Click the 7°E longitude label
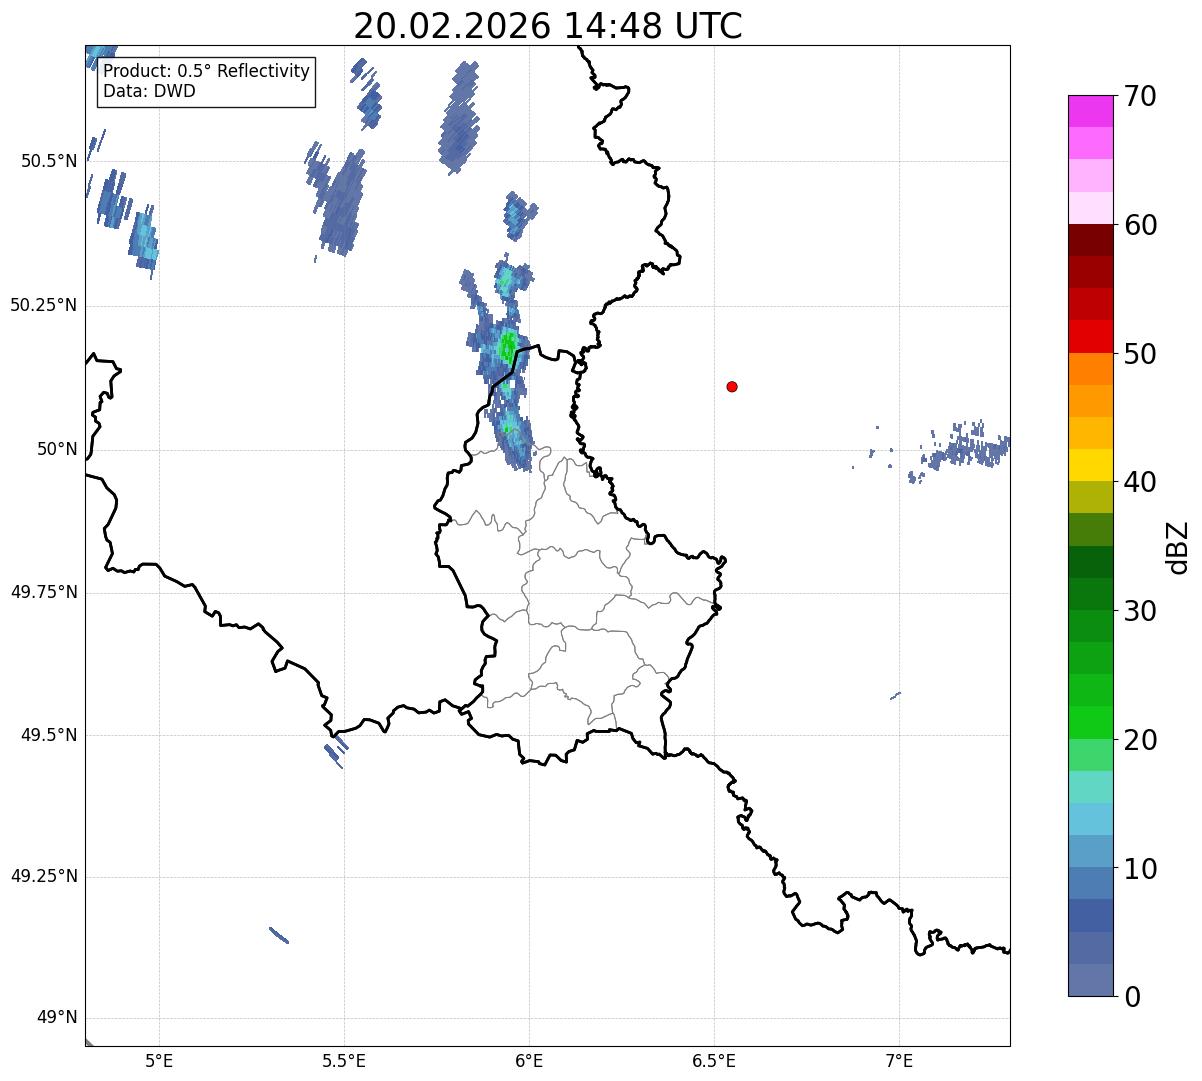This screenshot has width=1202, height=1081. pyautogui.click(x=899, y=1061)
